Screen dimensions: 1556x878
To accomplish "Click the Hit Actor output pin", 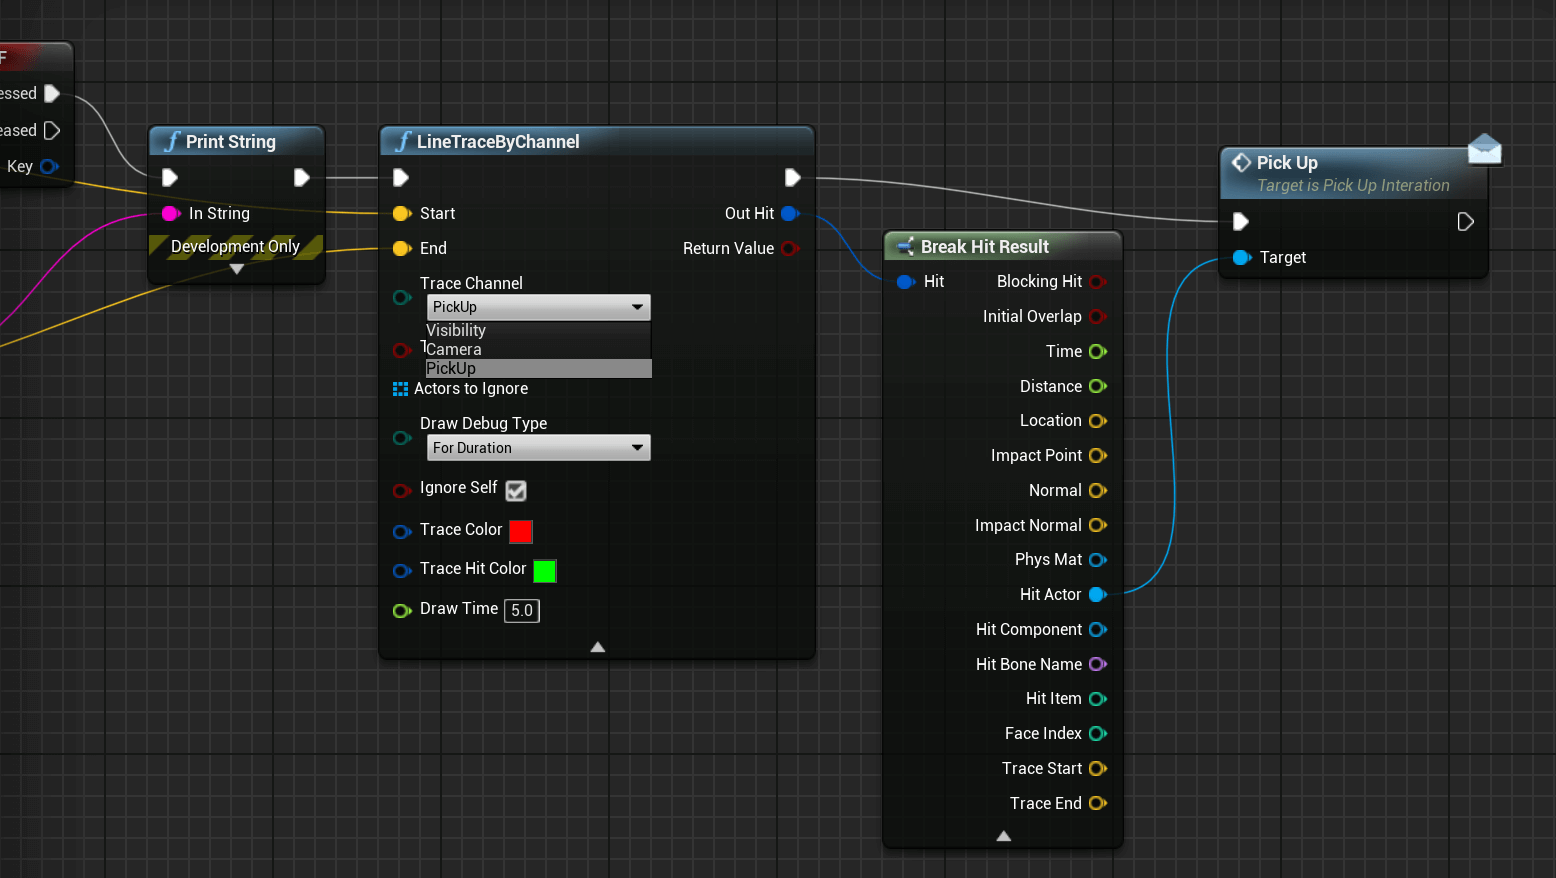I will pyautogui.click(x=1098, y=594).
